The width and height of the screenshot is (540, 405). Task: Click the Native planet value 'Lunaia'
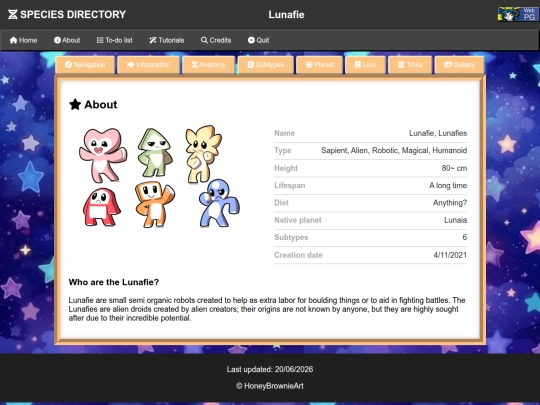click(455, 220)
